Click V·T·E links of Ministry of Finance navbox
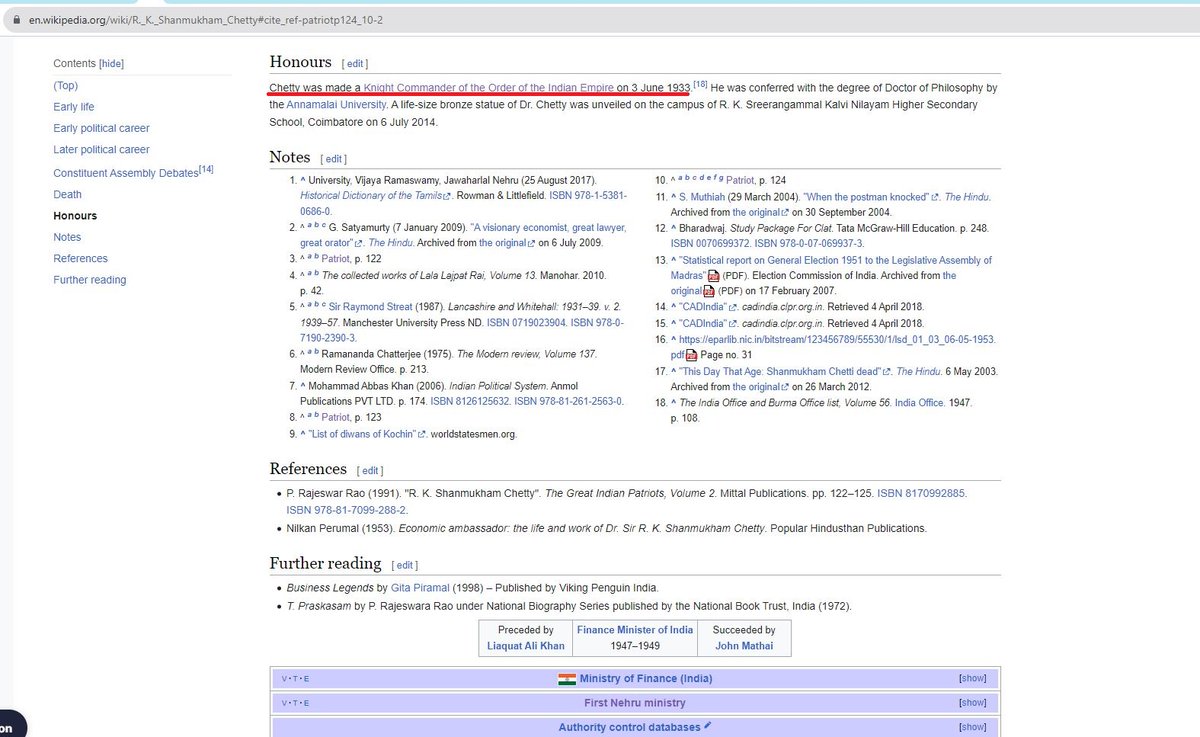The width and height of the screenshot is (1200, 737). tap(295, 679)
